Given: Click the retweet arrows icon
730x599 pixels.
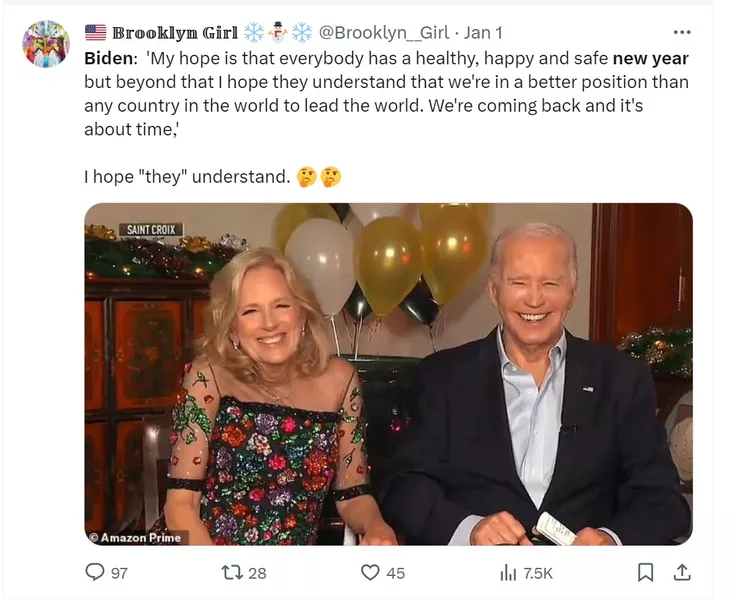Looking at the screenshot, I should [x=232, y=572].
